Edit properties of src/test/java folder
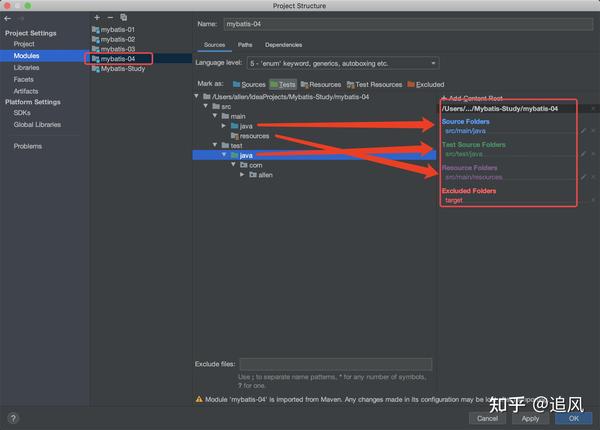The height and width of the screenshot is (430, 600). 584,154
